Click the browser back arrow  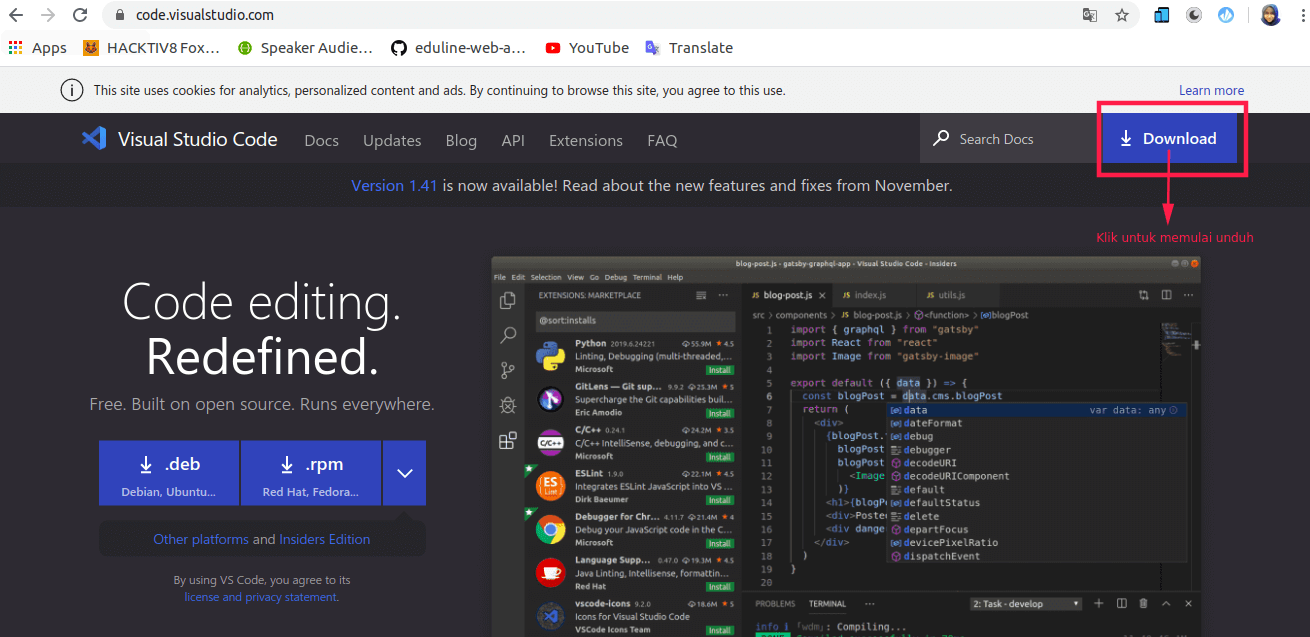(x=16, y=15)
